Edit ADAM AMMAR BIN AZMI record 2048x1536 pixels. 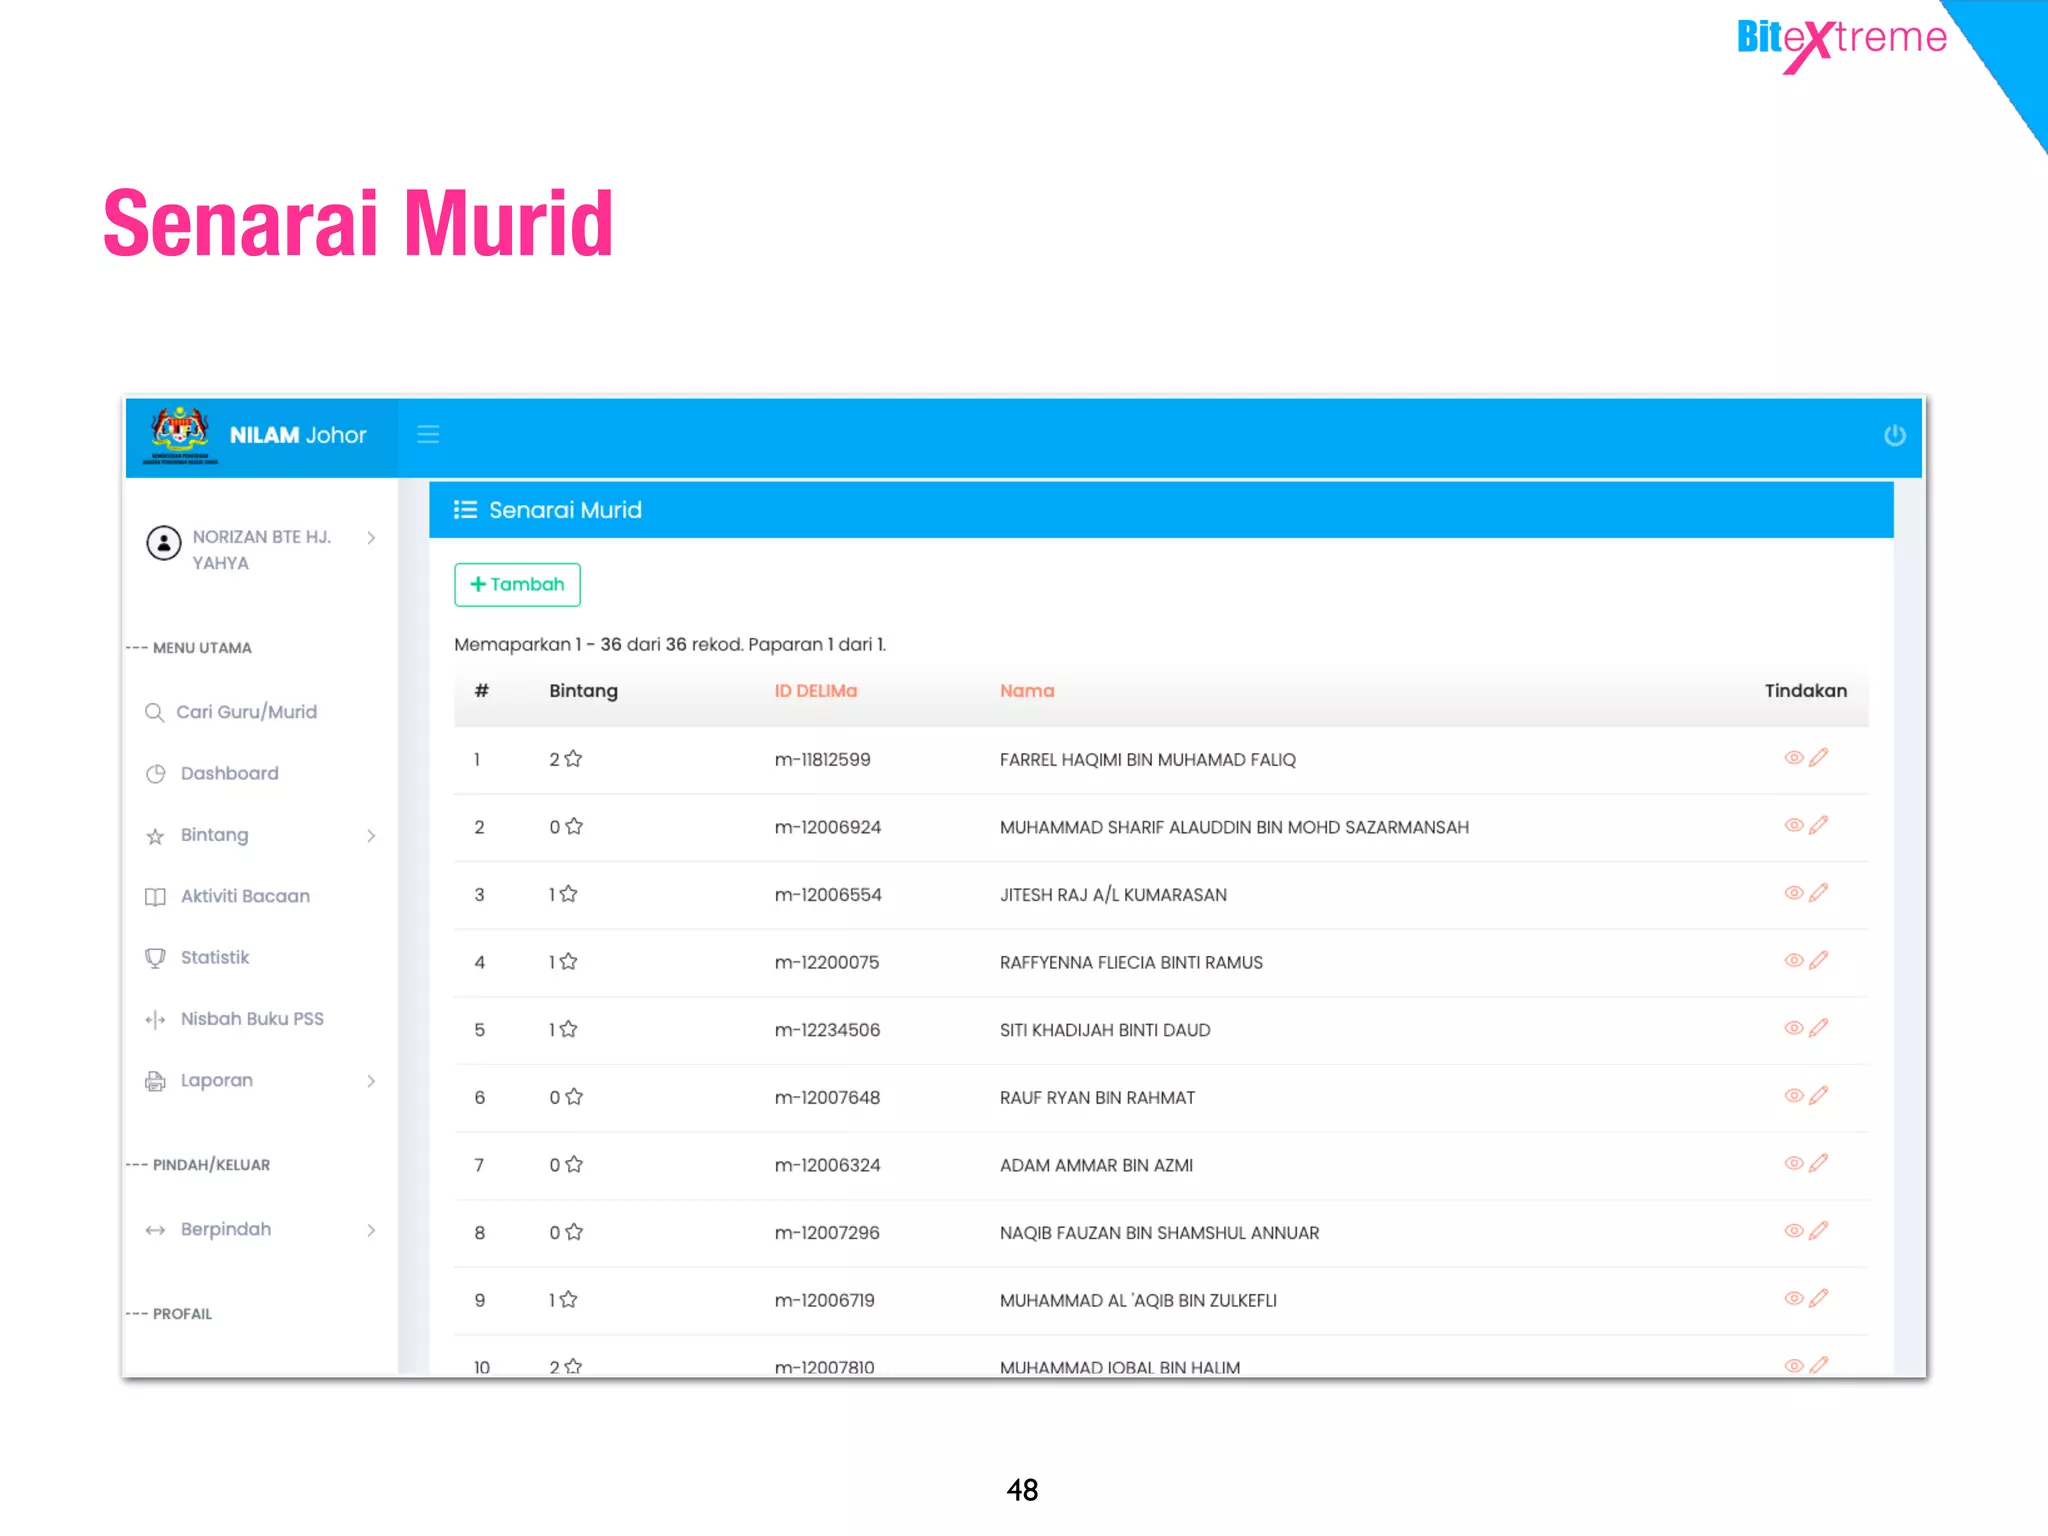(1818, 1162)
